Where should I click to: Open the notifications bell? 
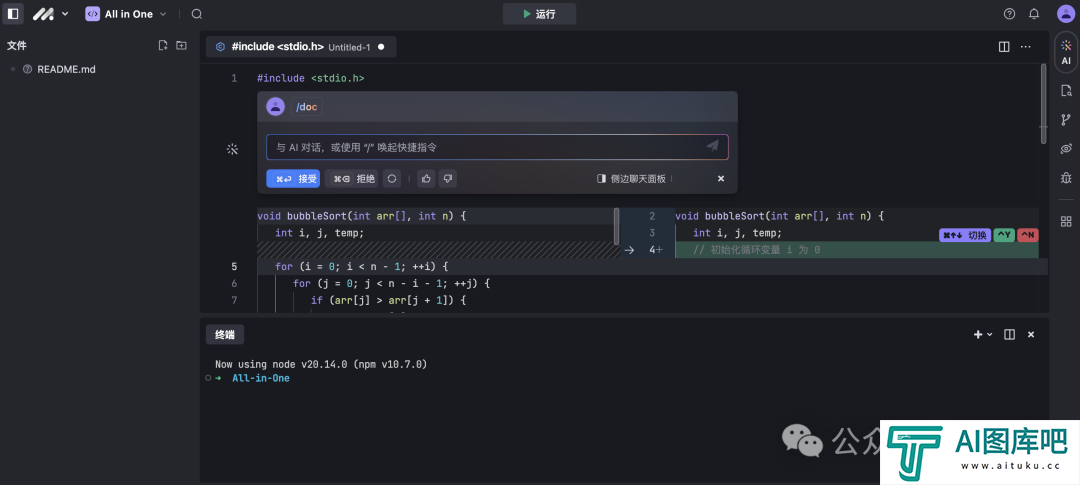(x=1034, y=14)
